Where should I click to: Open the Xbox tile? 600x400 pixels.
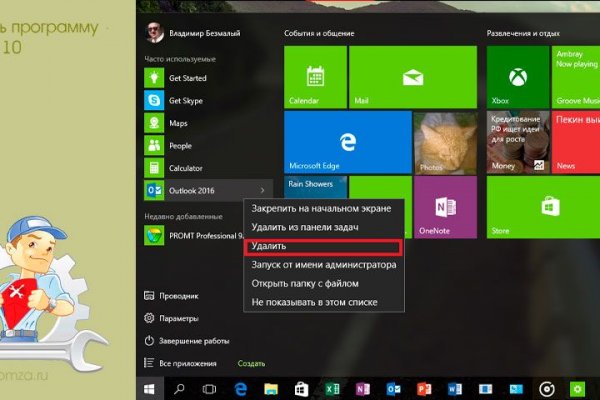517,78
